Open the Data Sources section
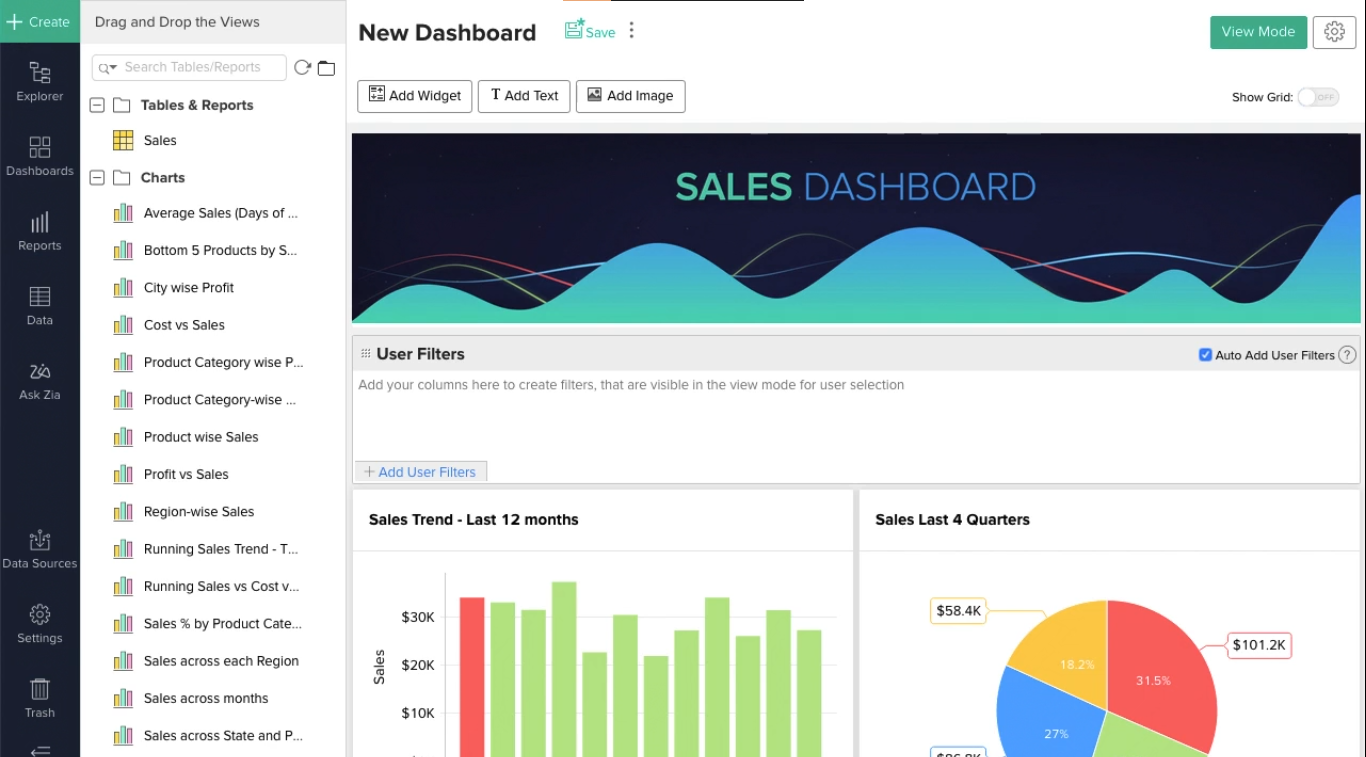This screenshot has width=1366, height=757. tap(40, 548)
